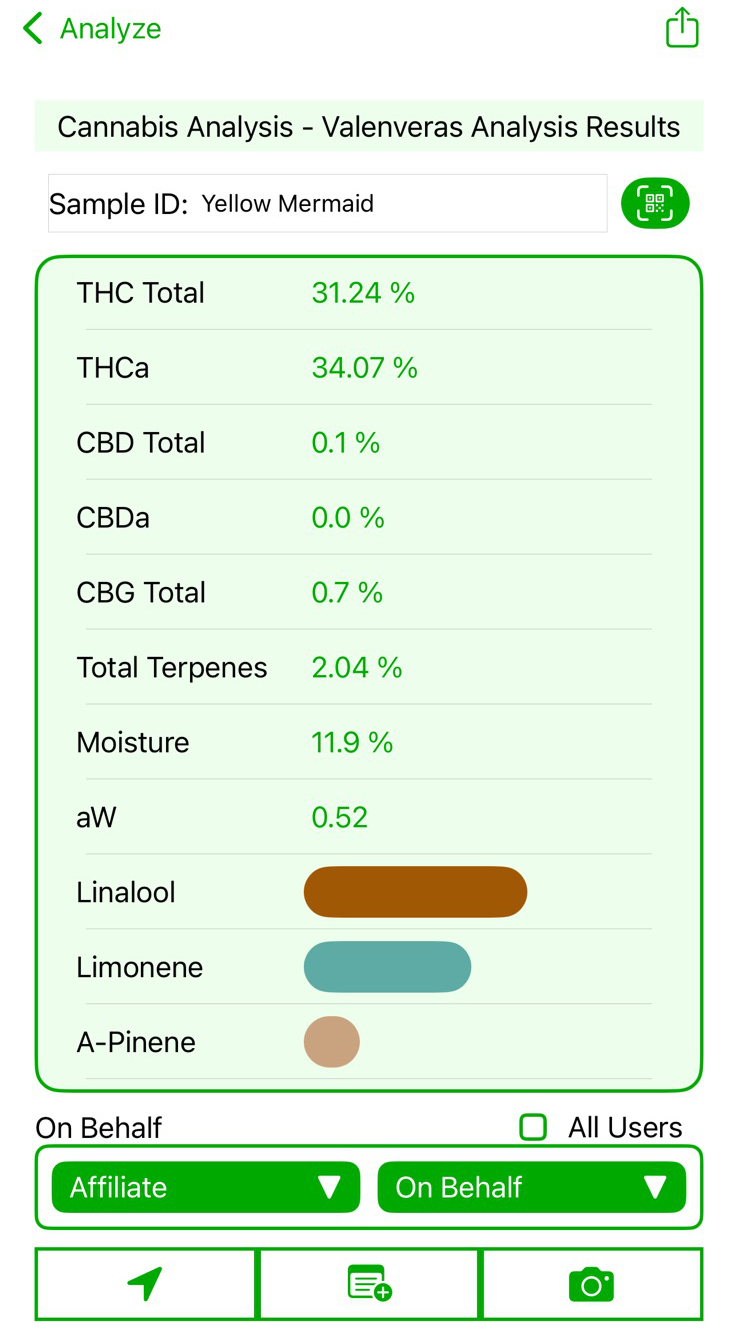738x1337 pixels.
Task: Tap the Cannabis Analysis results header
Action: [x=369, y=127]
